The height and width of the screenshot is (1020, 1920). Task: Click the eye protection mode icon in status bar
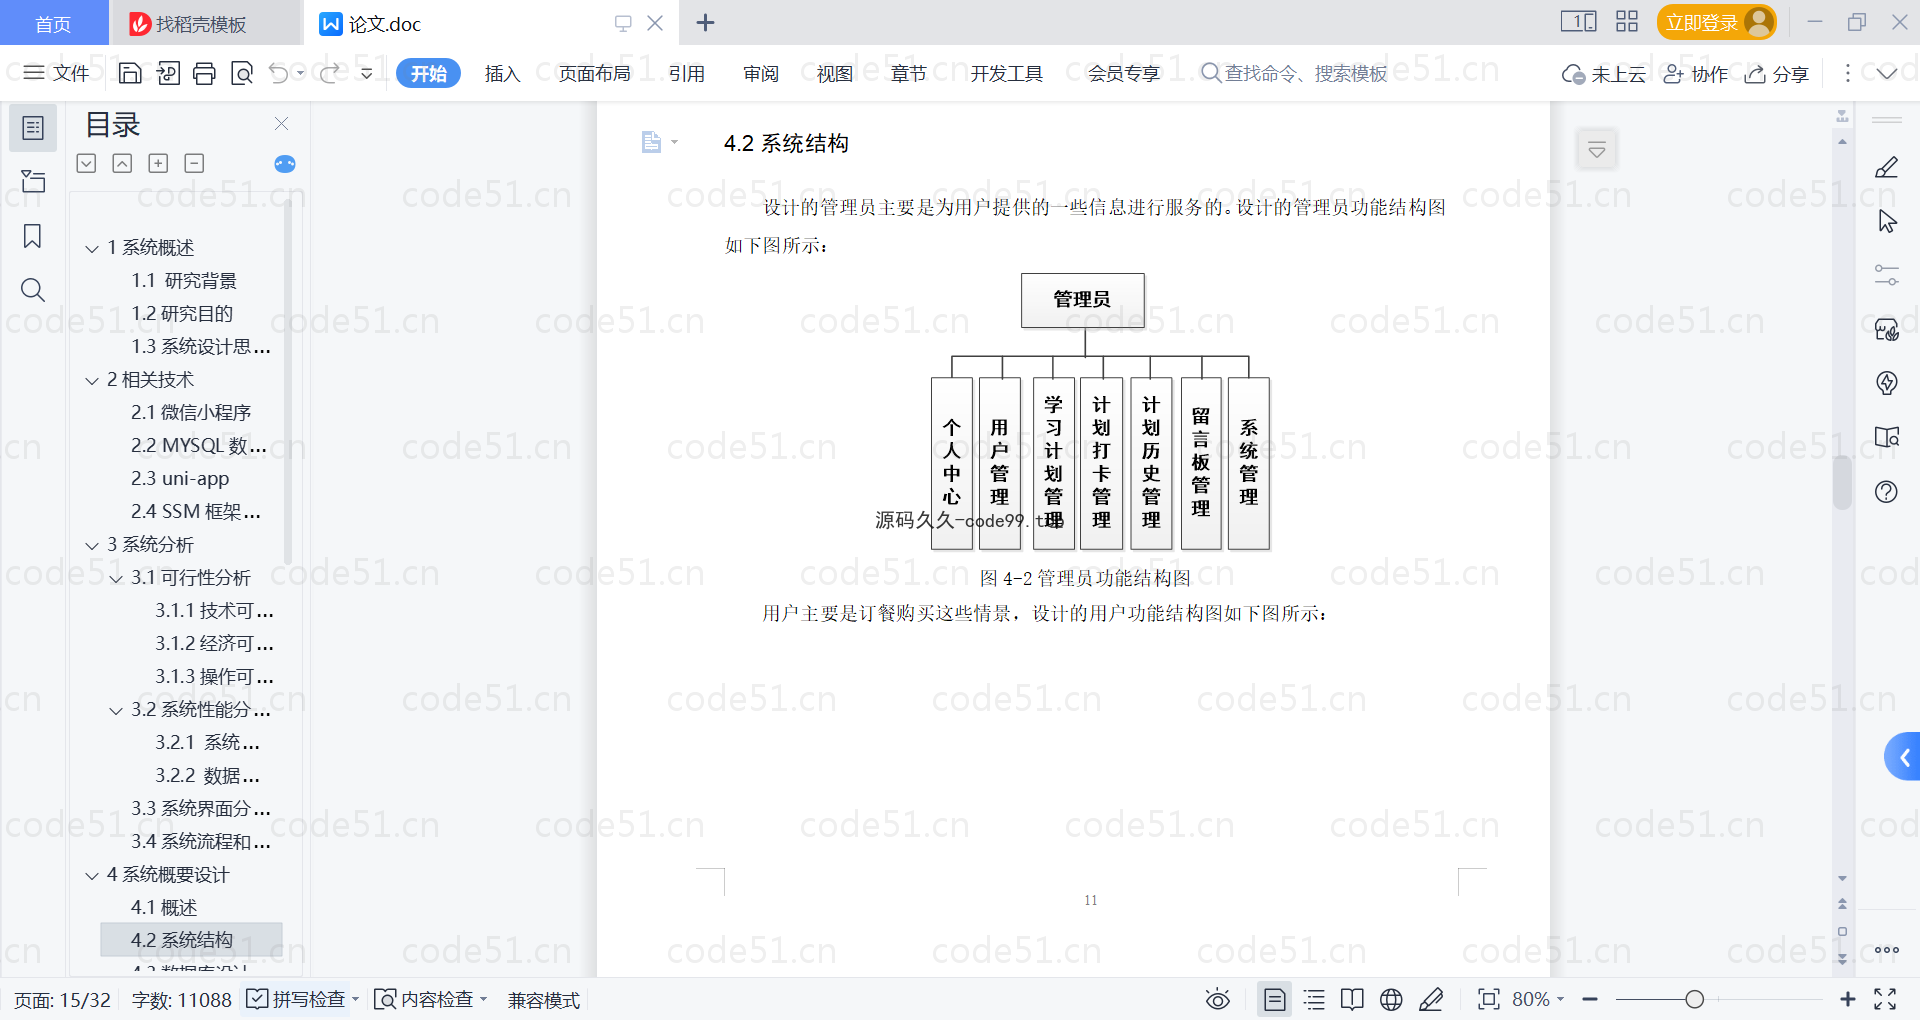click(1217, 999)
